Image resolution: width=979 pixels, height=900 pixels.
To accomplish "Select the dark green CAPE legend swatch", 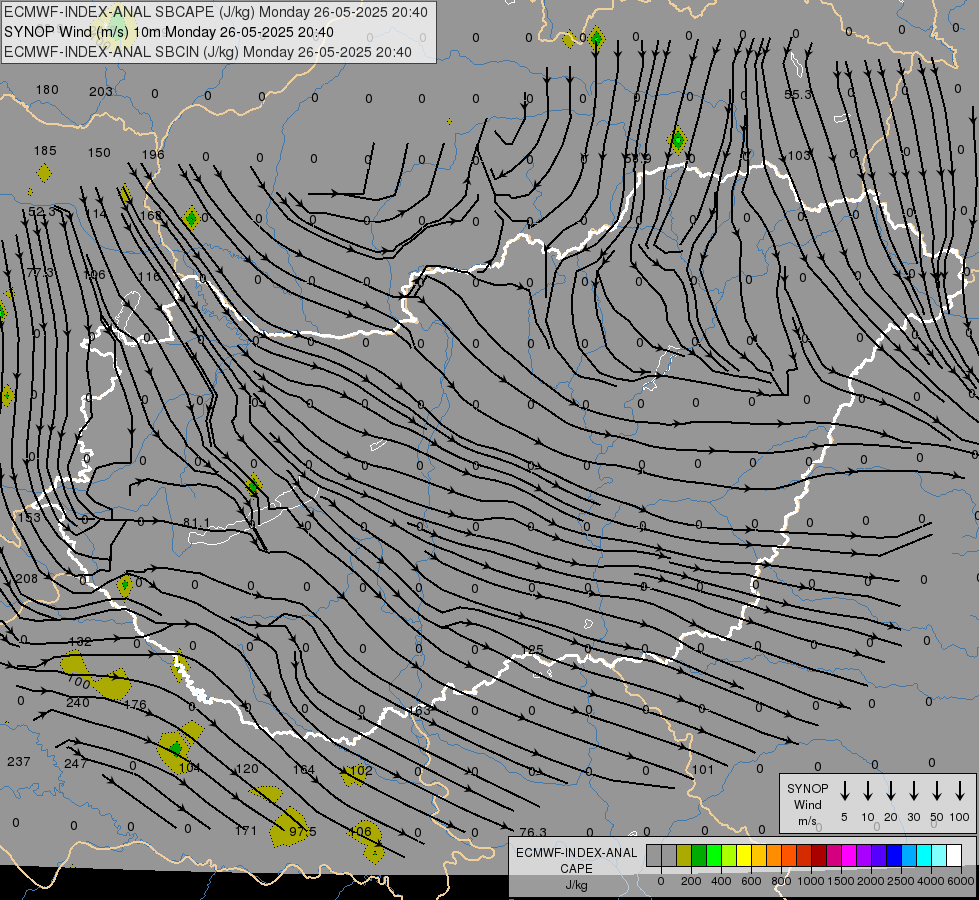I will tap(699, 856).
